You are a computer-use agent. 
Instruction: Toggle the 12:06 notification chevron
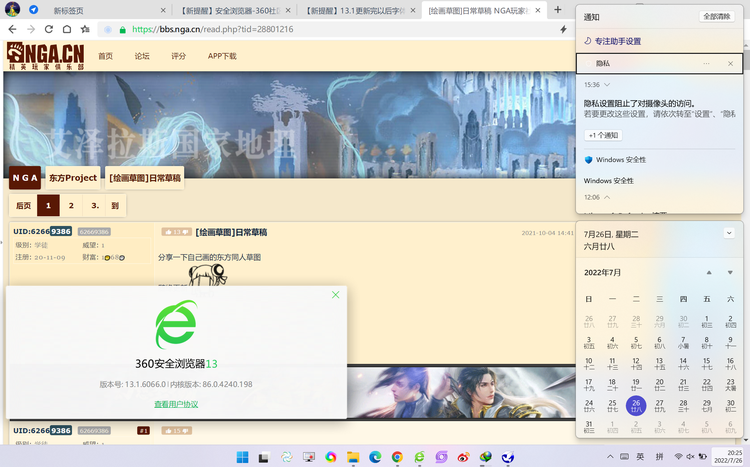607,197
